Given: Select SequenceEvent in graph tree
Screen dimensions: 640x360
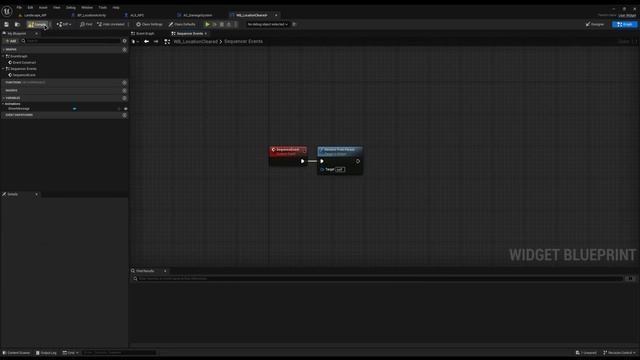Looking at the screenshot, I should click(x=24, y=75).
